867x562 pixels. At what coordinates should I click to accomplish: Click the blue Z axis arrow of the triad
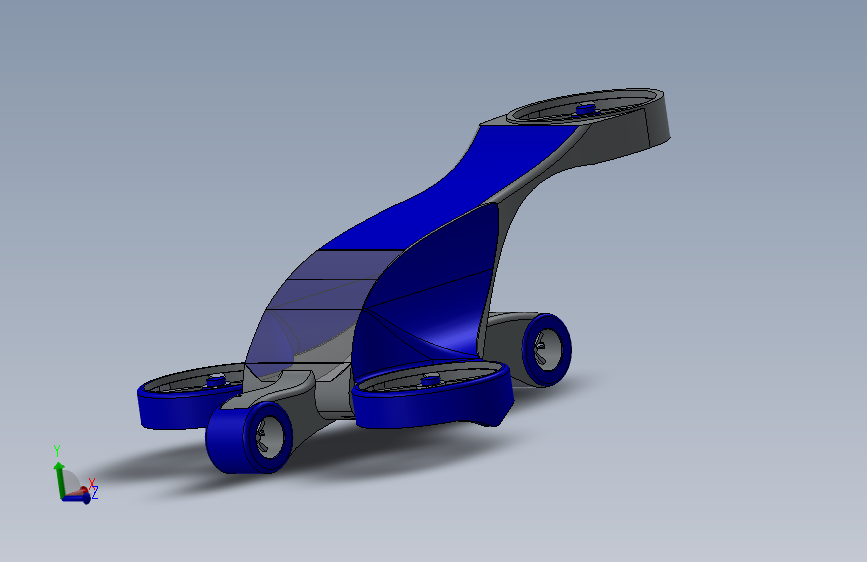[x=77, y=498]
